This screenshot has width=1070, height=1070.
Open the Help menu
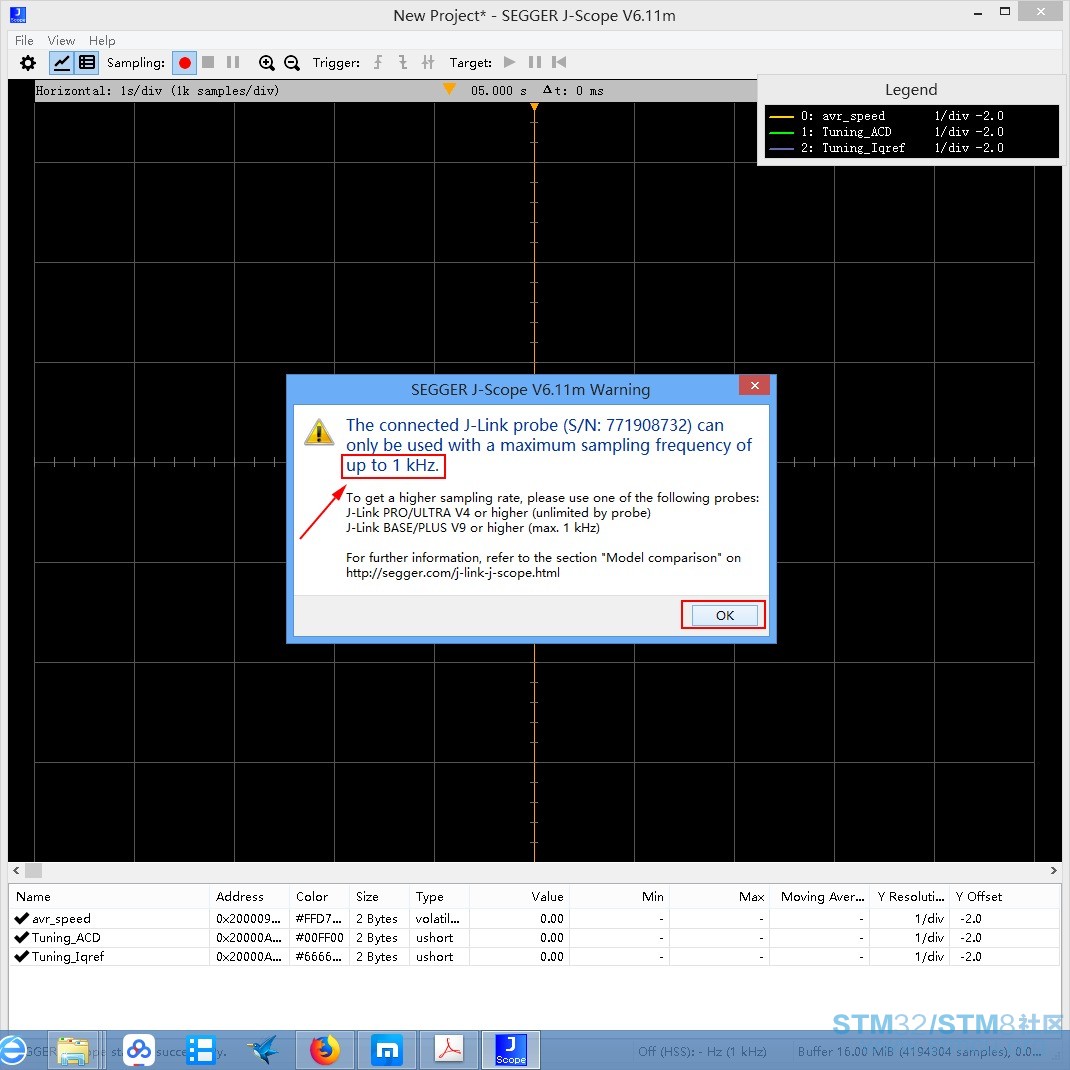point(102,40)
